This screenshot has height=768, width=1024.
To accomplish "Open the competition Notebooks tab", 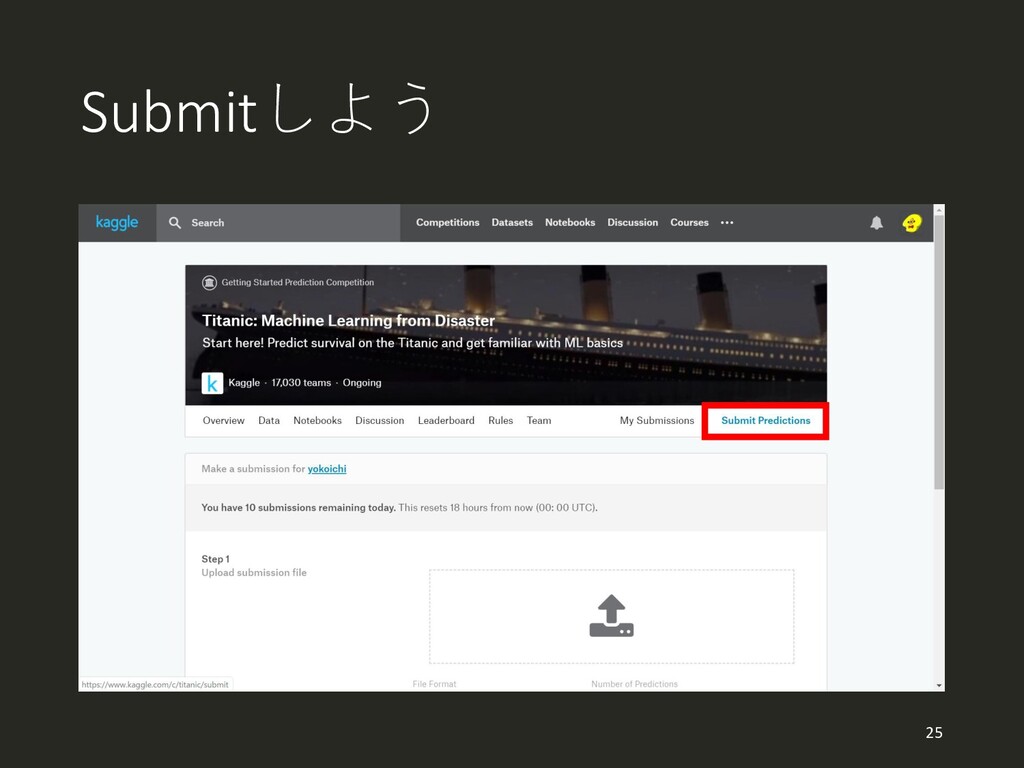I will click(317, 421).
